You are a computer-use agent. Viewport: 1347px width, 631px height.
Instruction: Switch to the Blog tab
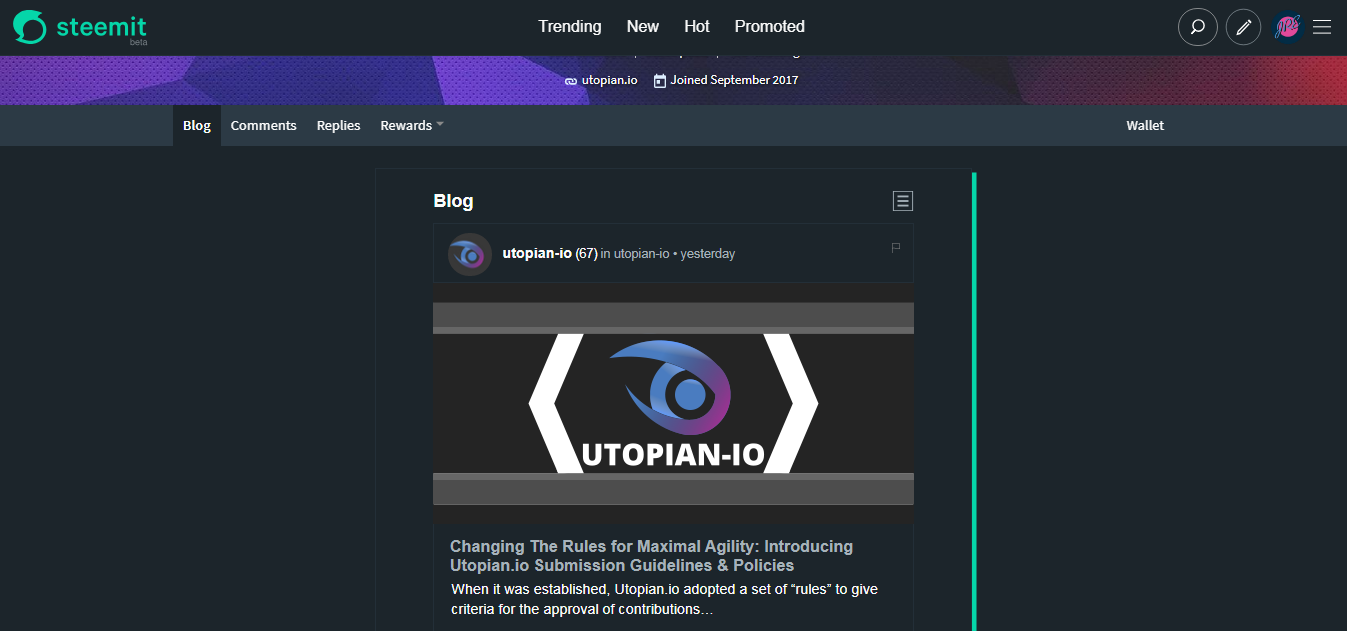197,125
